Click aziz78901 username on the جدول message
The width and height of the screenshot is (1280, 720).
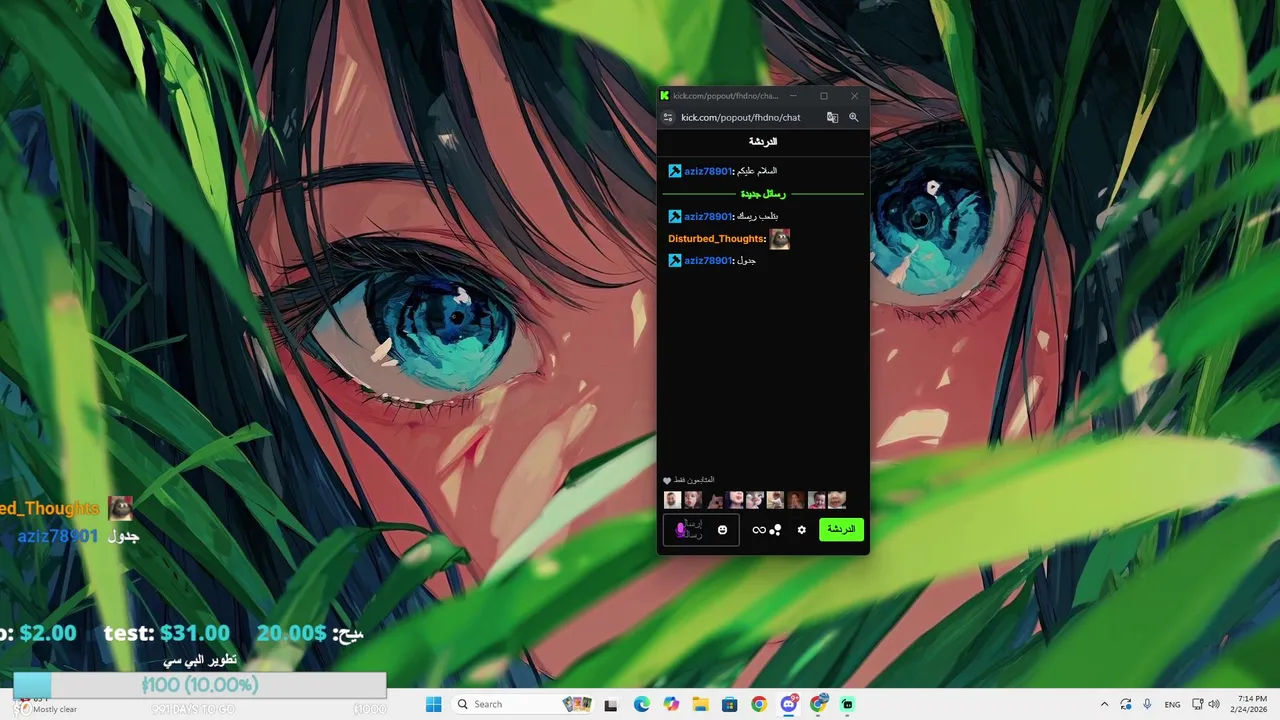[708, 261]
